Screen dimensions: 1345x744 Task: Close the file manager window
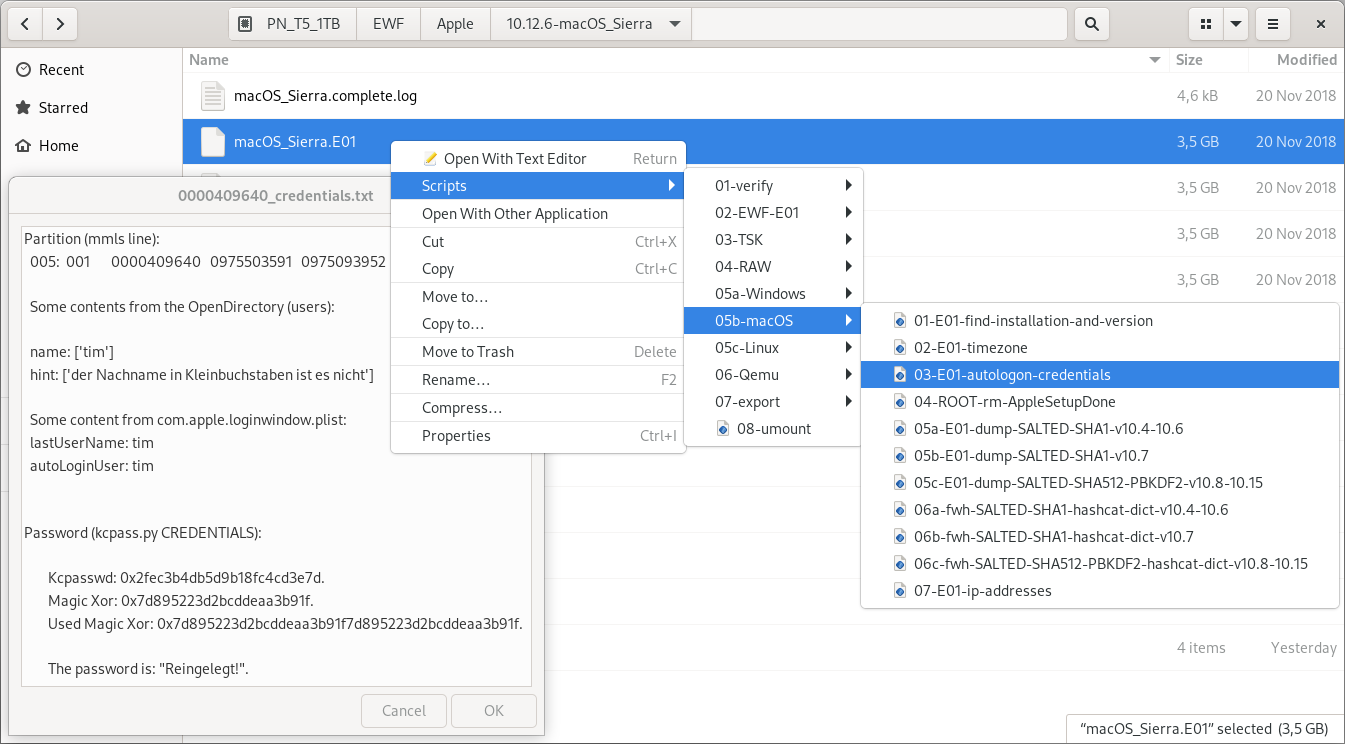tap(1322, 23)
